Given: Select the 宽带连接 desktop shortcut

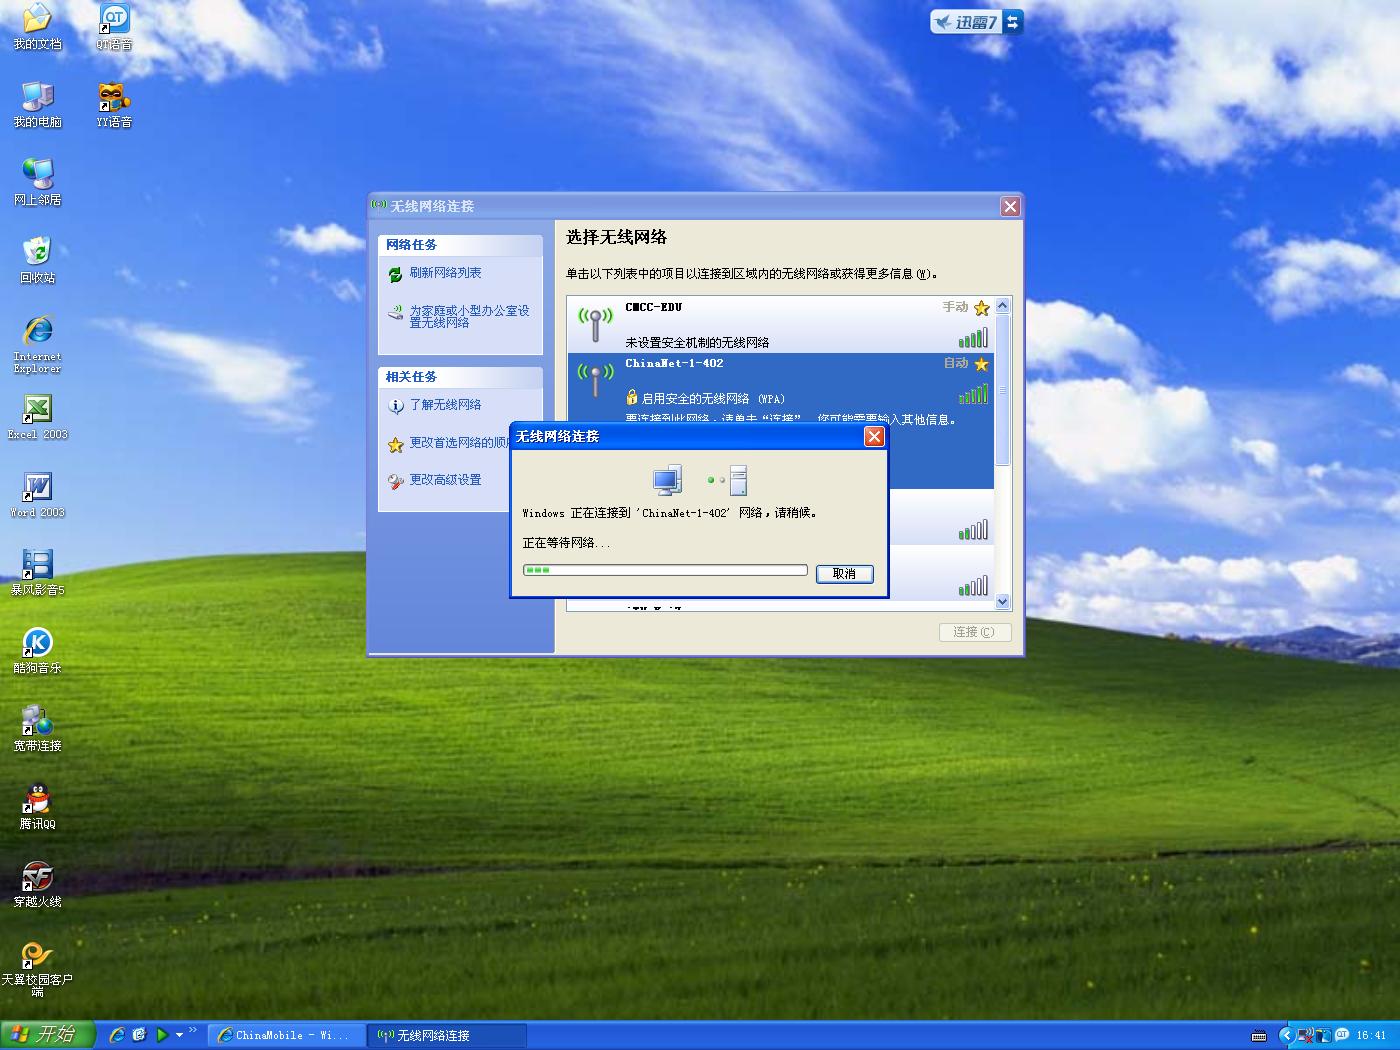Looking at the screenshot, I should (37, 729).
